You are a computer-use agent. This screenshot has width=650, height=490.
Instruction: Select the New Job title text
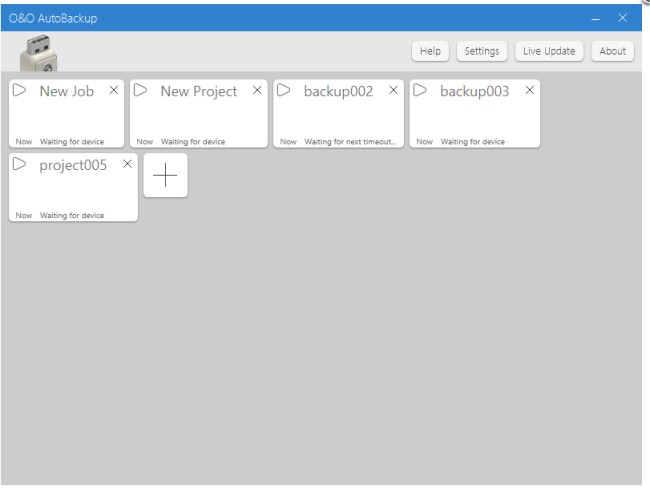pyautogui.click(x=67, y=91)
